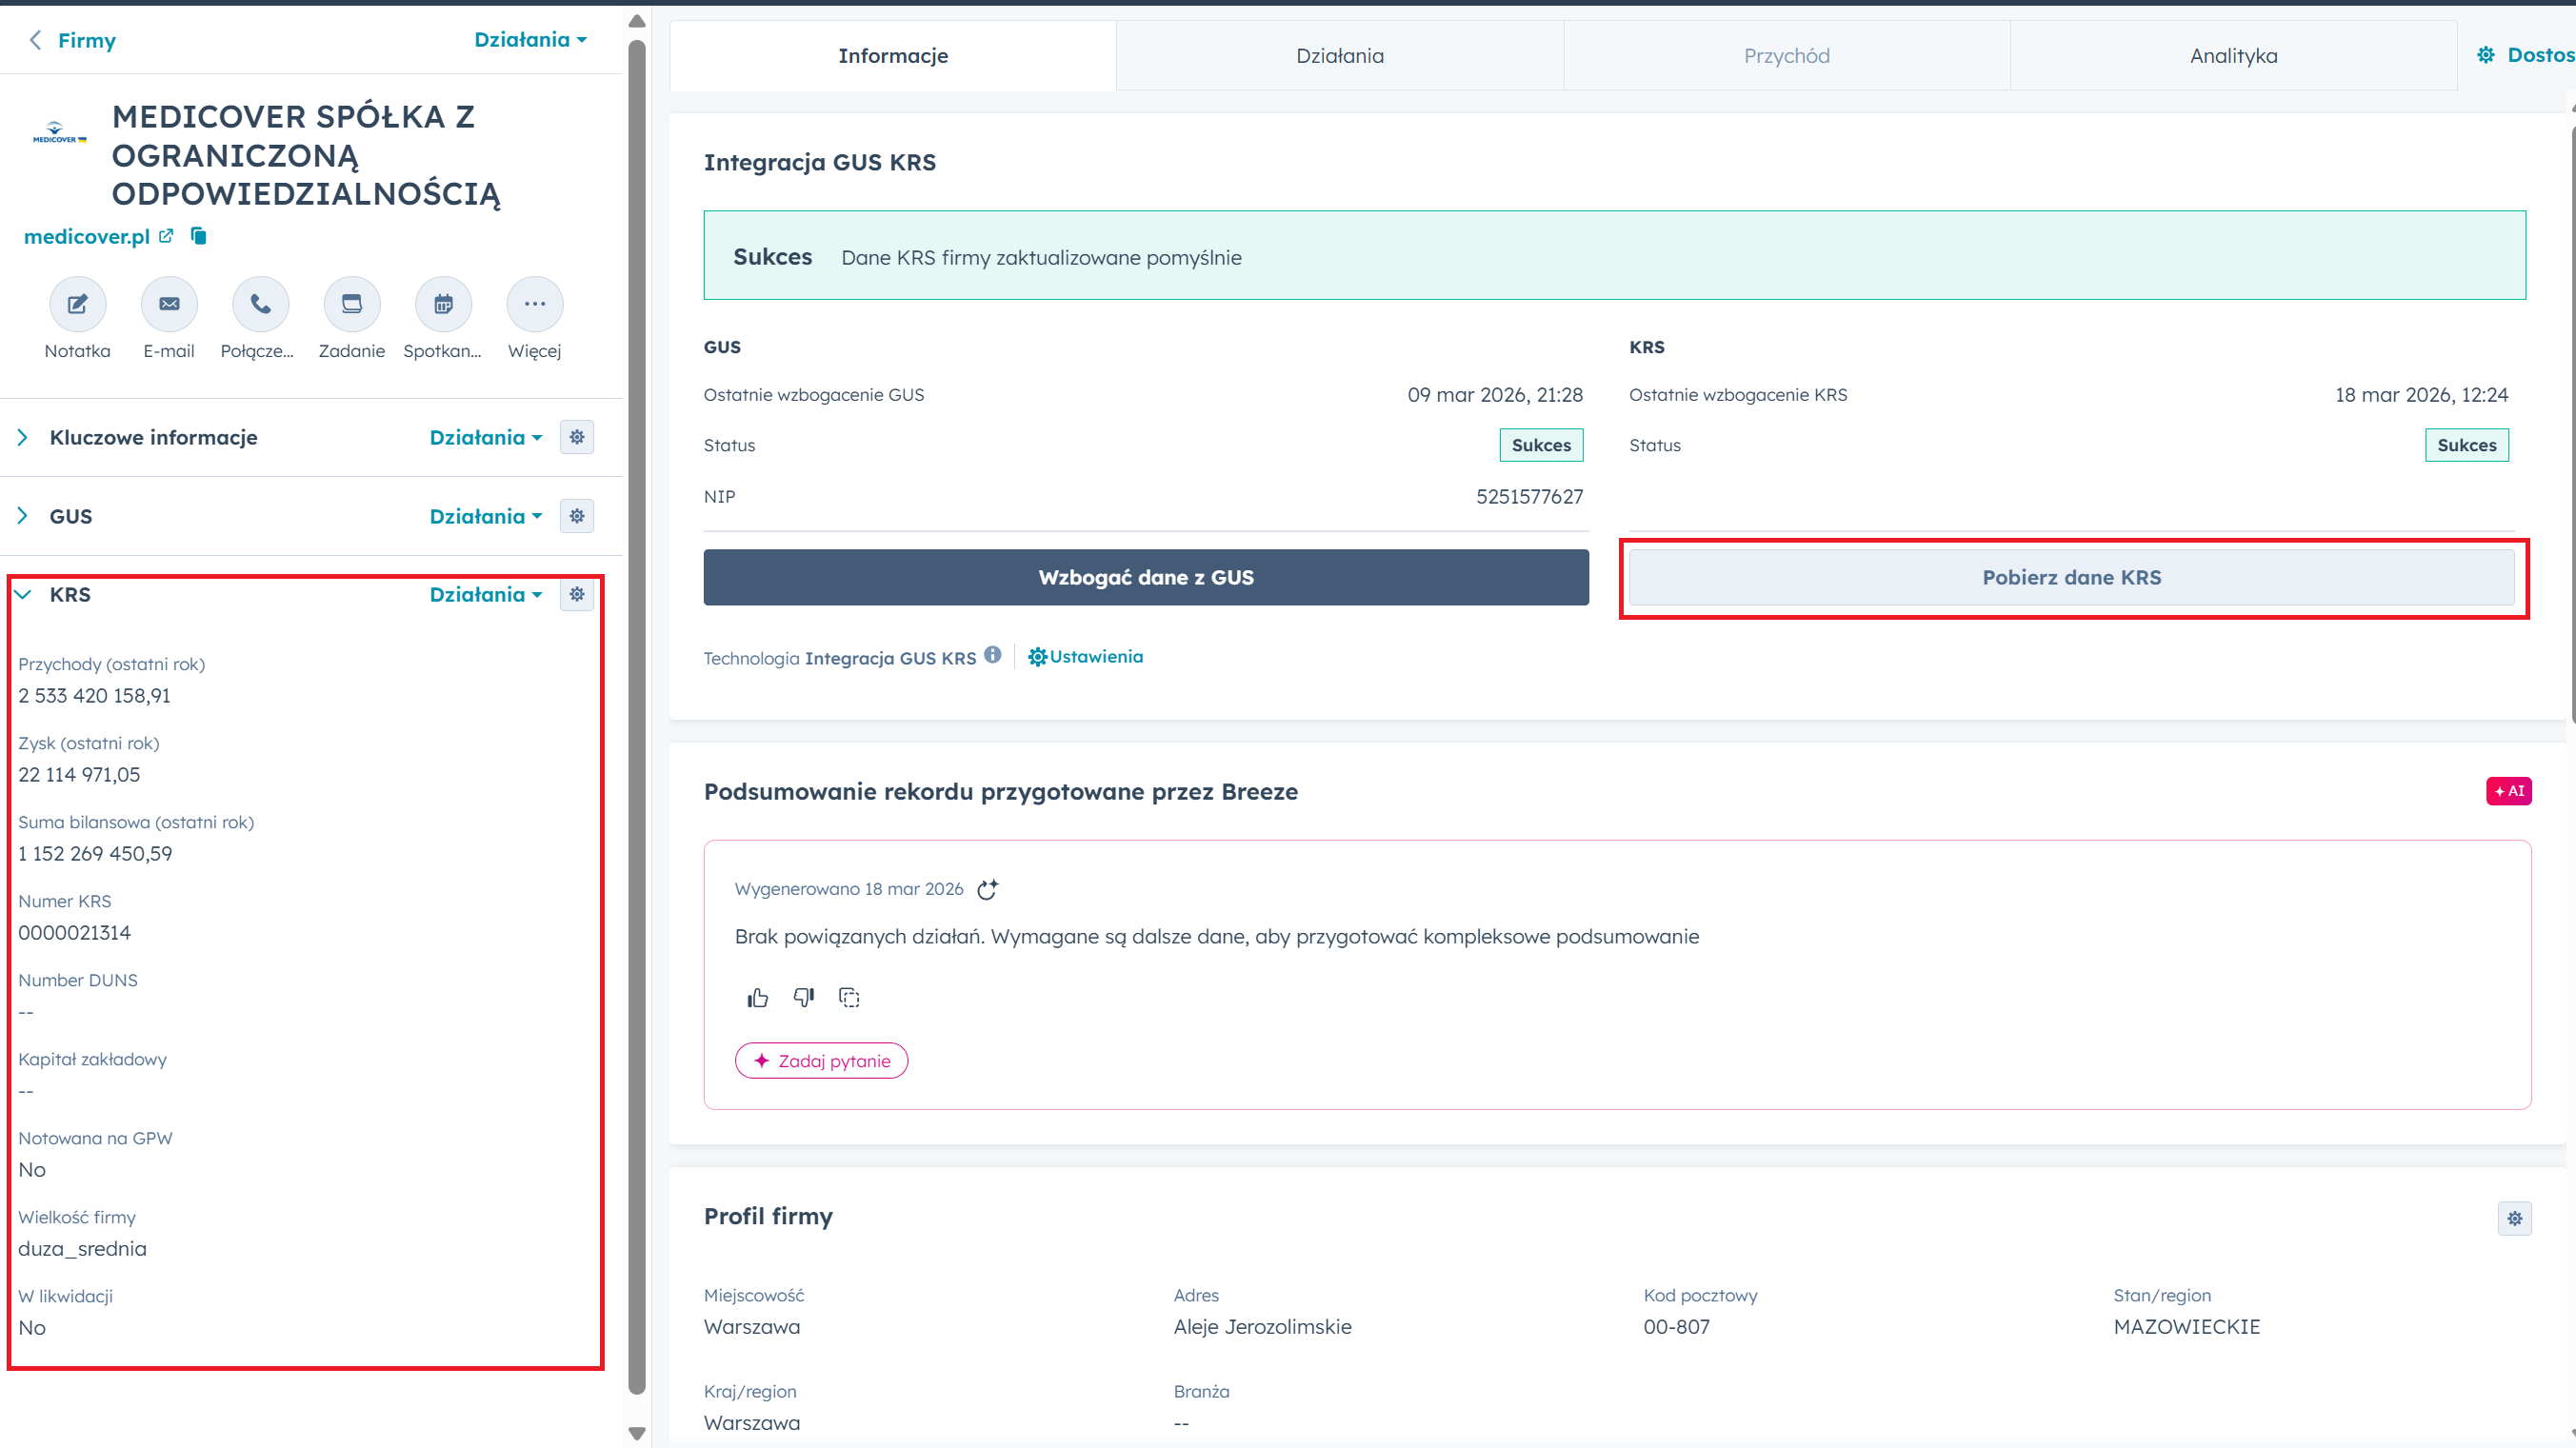This screenshot has width=2576, height=1448.
Task: Open the Więcej three-dots menu
Action: pyautogui.click(x=535, y=304)
